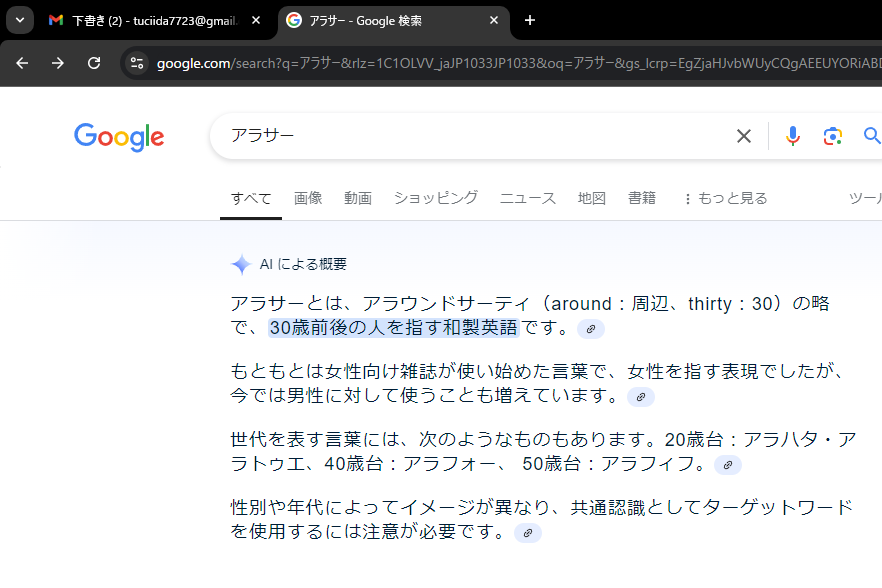
Task: View site information icon in address bar
Action: click(x=137, y=63)
